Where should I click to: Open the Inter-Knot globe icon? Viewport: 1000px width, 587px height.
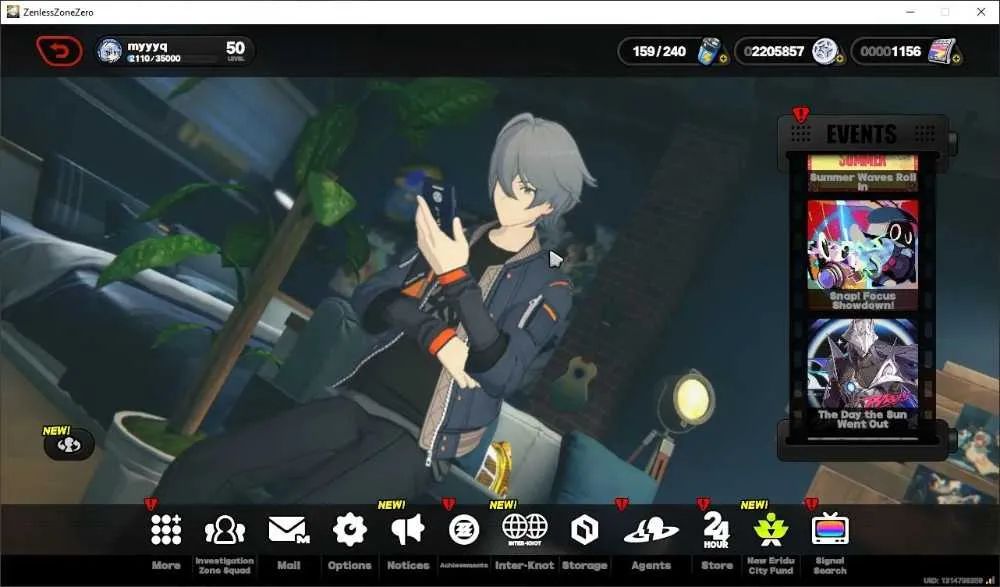pos(525,529)
